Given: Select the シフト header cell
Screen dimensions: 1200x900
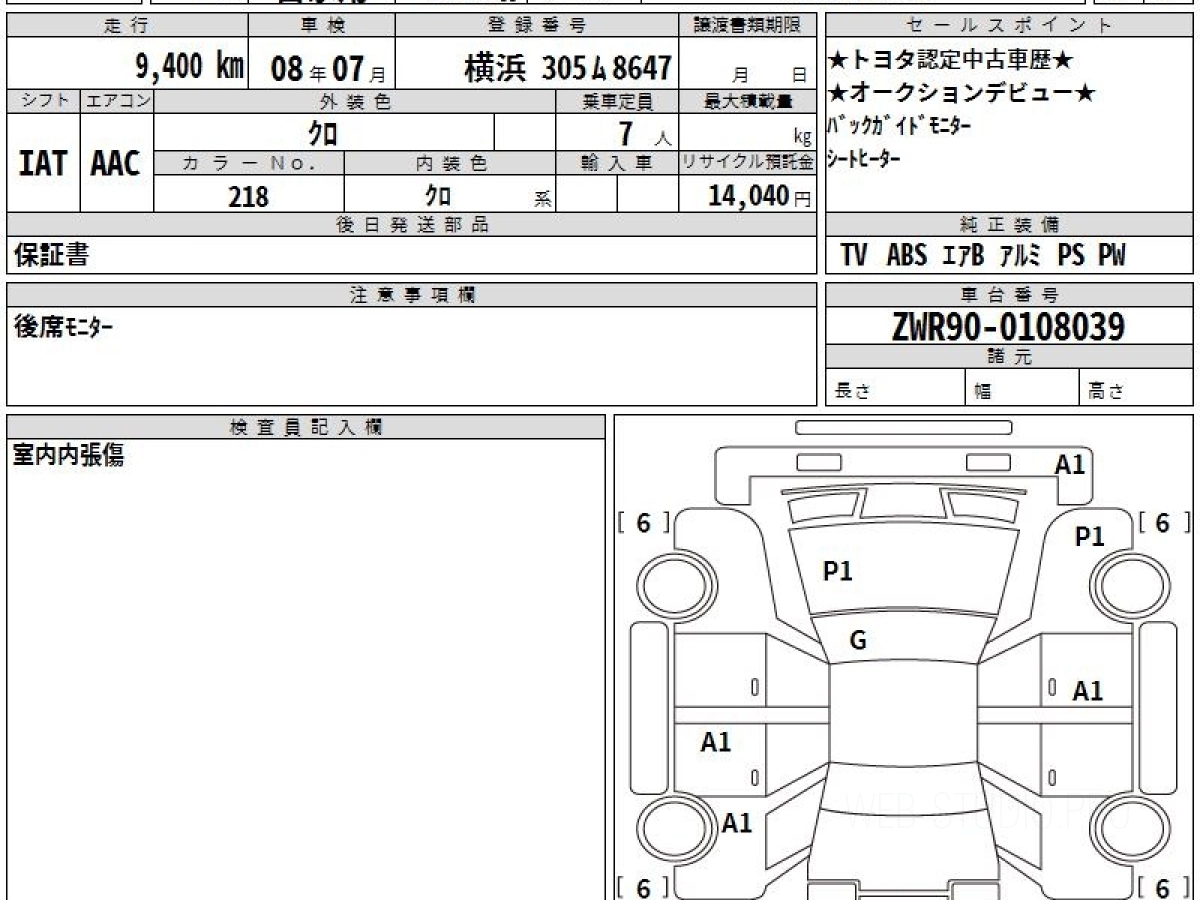Looking at the screenshot, I should click(x=43, y=101).
